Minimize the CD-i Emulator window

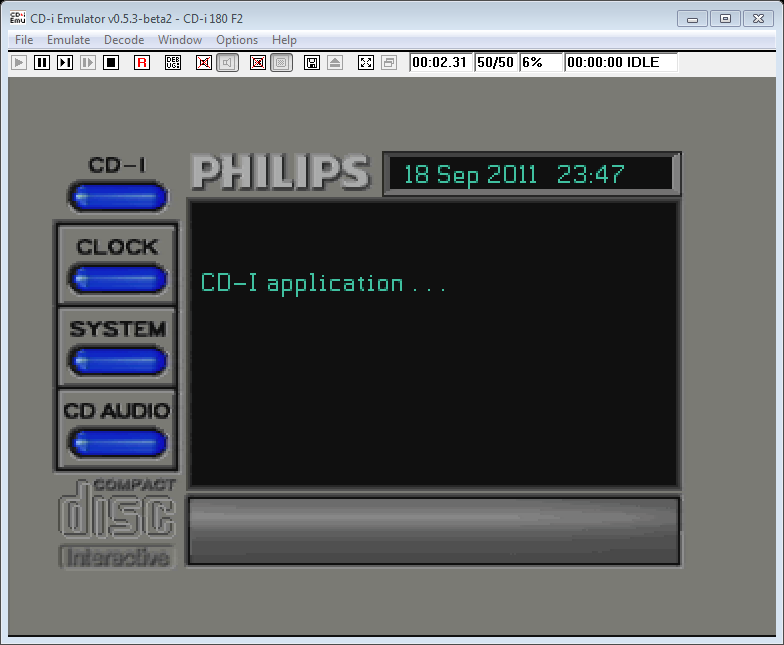point(692,19)
